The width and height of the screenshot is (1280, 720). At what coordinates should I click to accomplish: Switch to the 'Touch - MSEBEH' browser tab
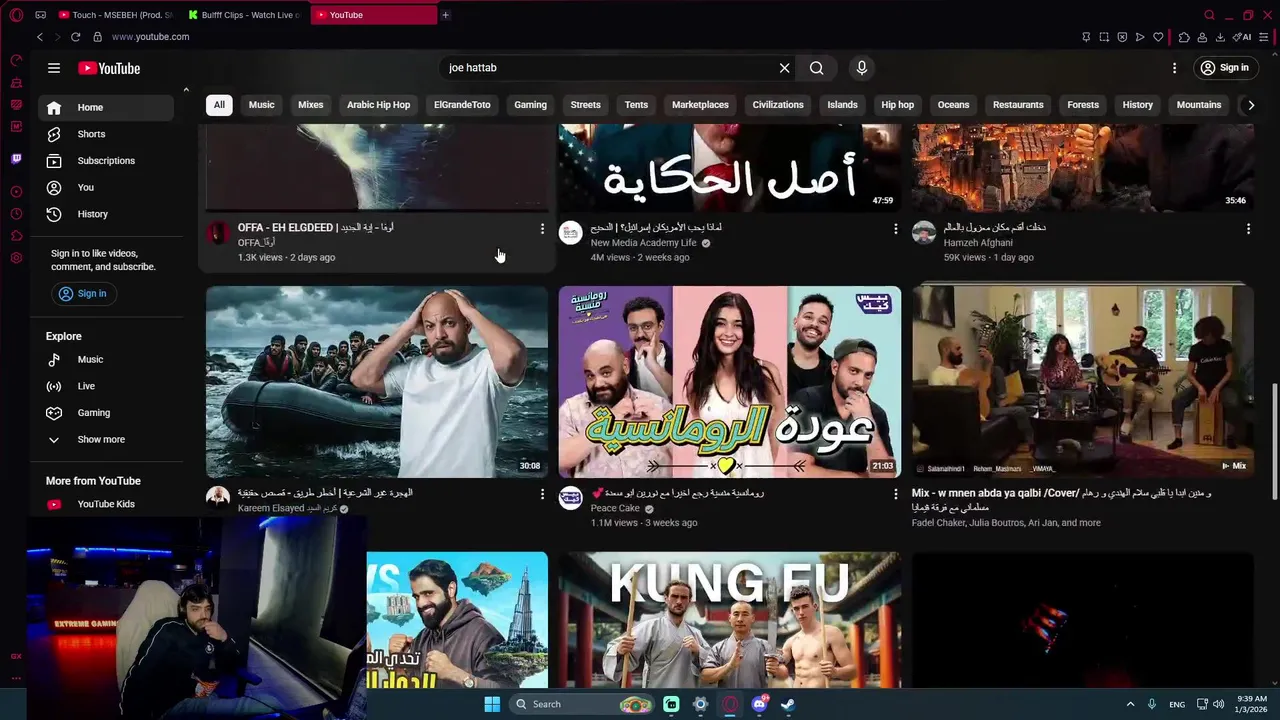[115, 15]
